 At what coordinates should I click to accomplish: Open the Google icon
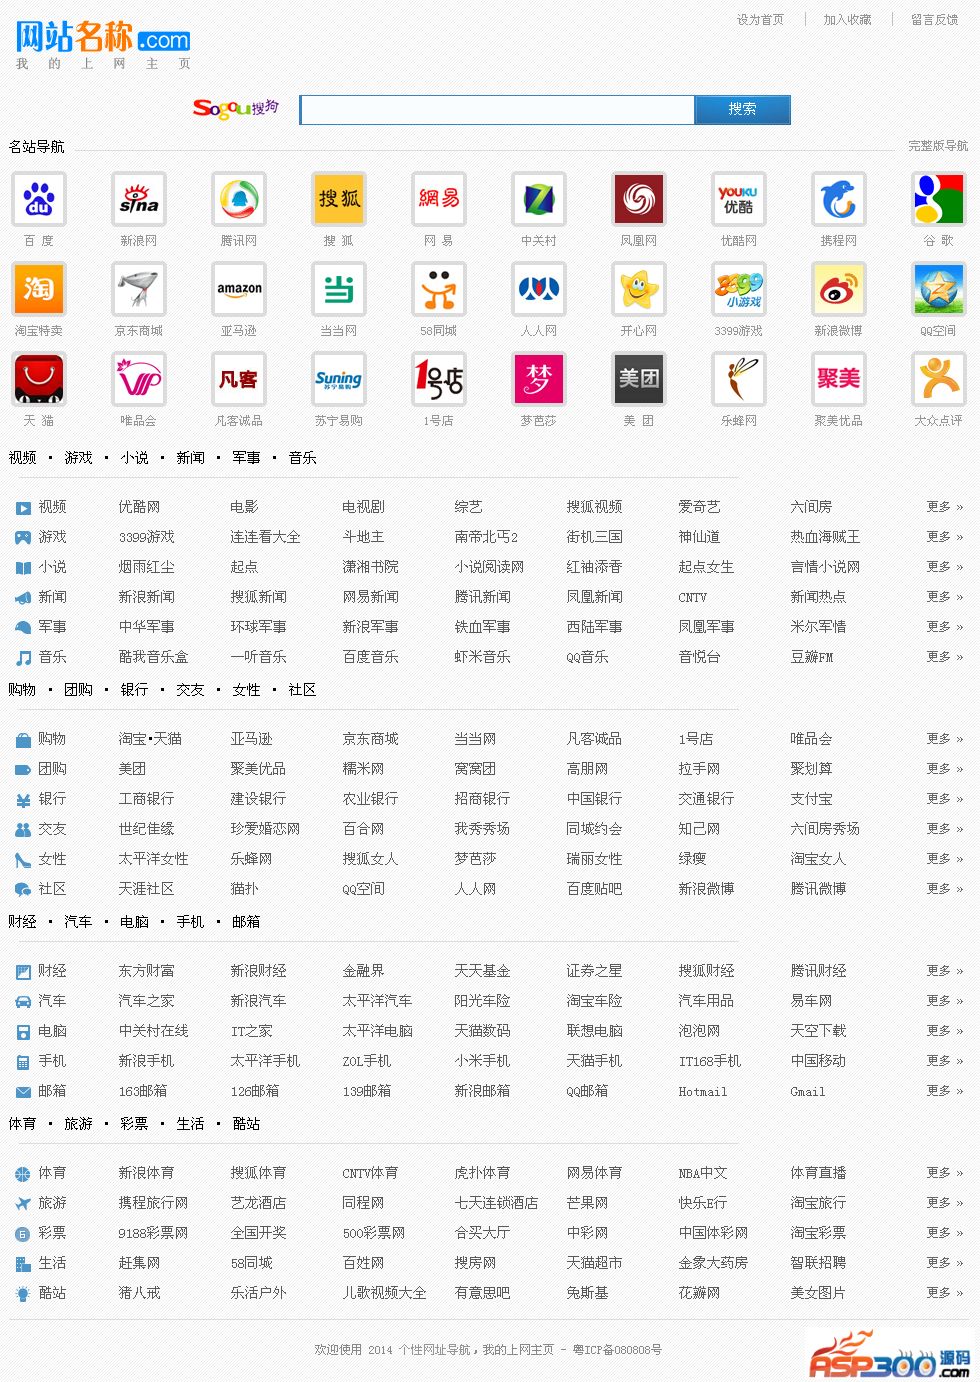[x=939, y=199]
